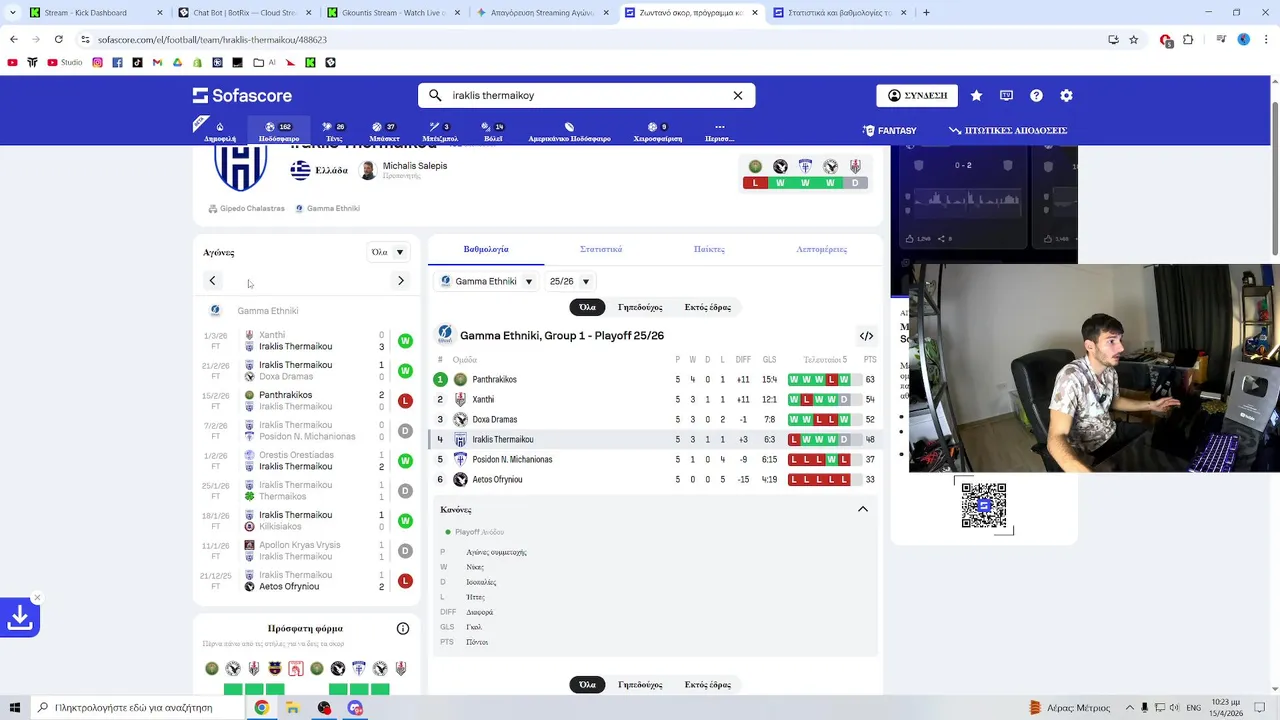Switch to the Λεπτομέρειες tab

tap(821, 249)
